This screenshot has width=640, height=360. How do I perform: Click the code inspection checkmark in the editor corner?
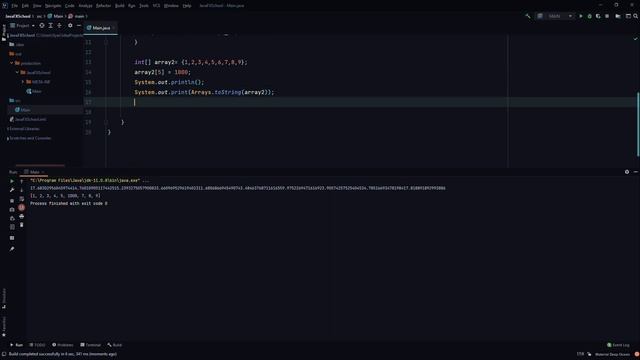click(636, 39)
